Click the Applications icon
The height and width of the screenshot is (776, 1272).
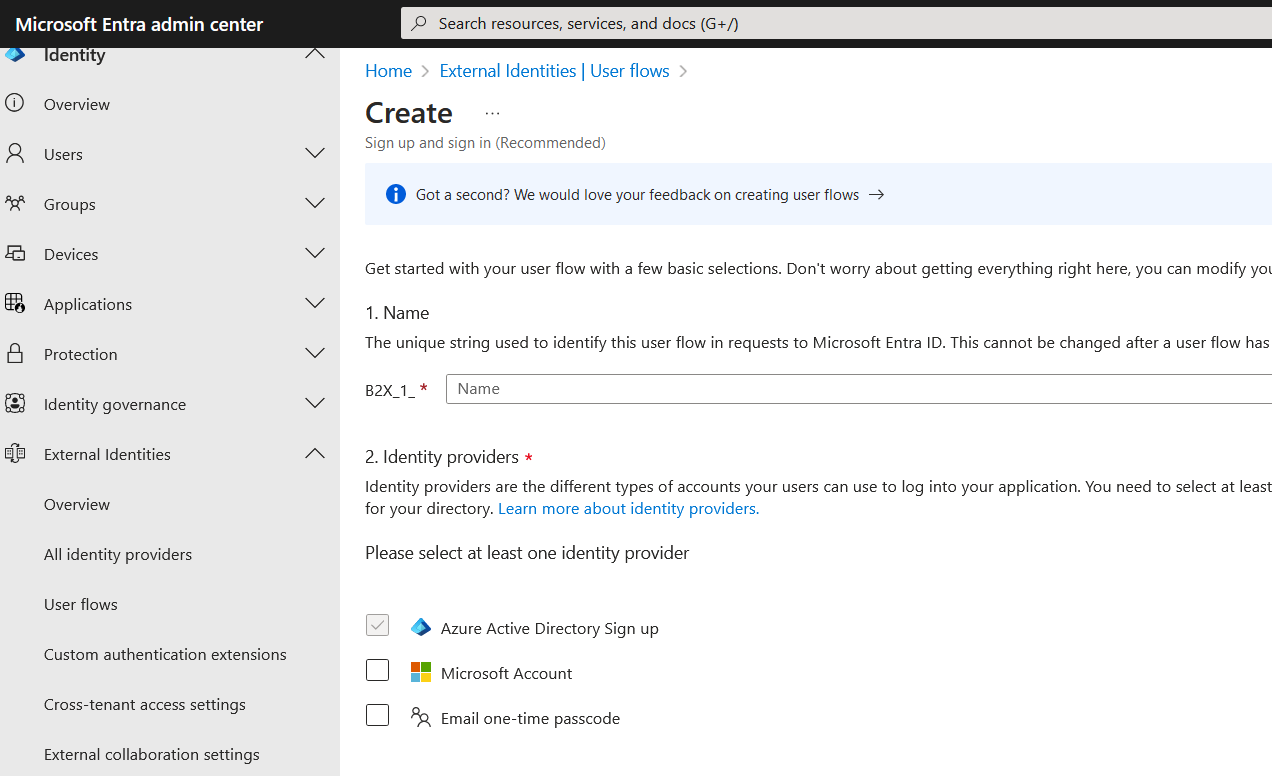coord(15,303)
